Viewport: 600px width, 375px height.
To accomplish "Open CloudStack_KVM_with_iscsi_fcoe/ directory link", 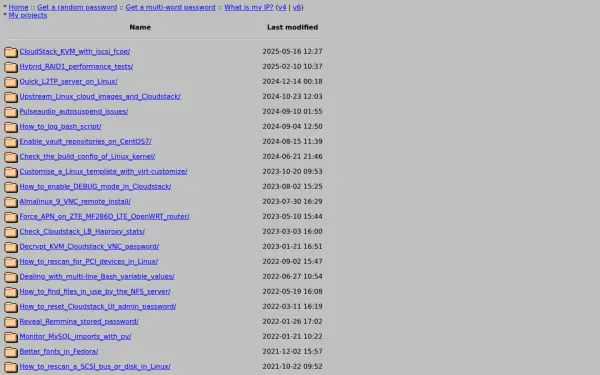I will 75,51.
